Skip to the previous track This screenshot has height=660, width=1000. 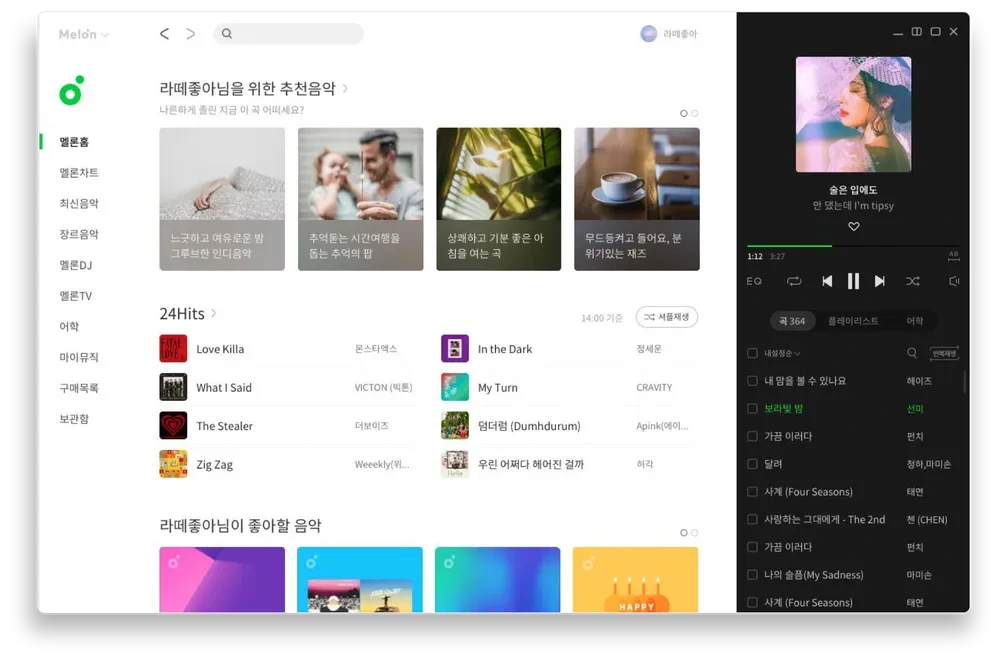pos(827,281)
